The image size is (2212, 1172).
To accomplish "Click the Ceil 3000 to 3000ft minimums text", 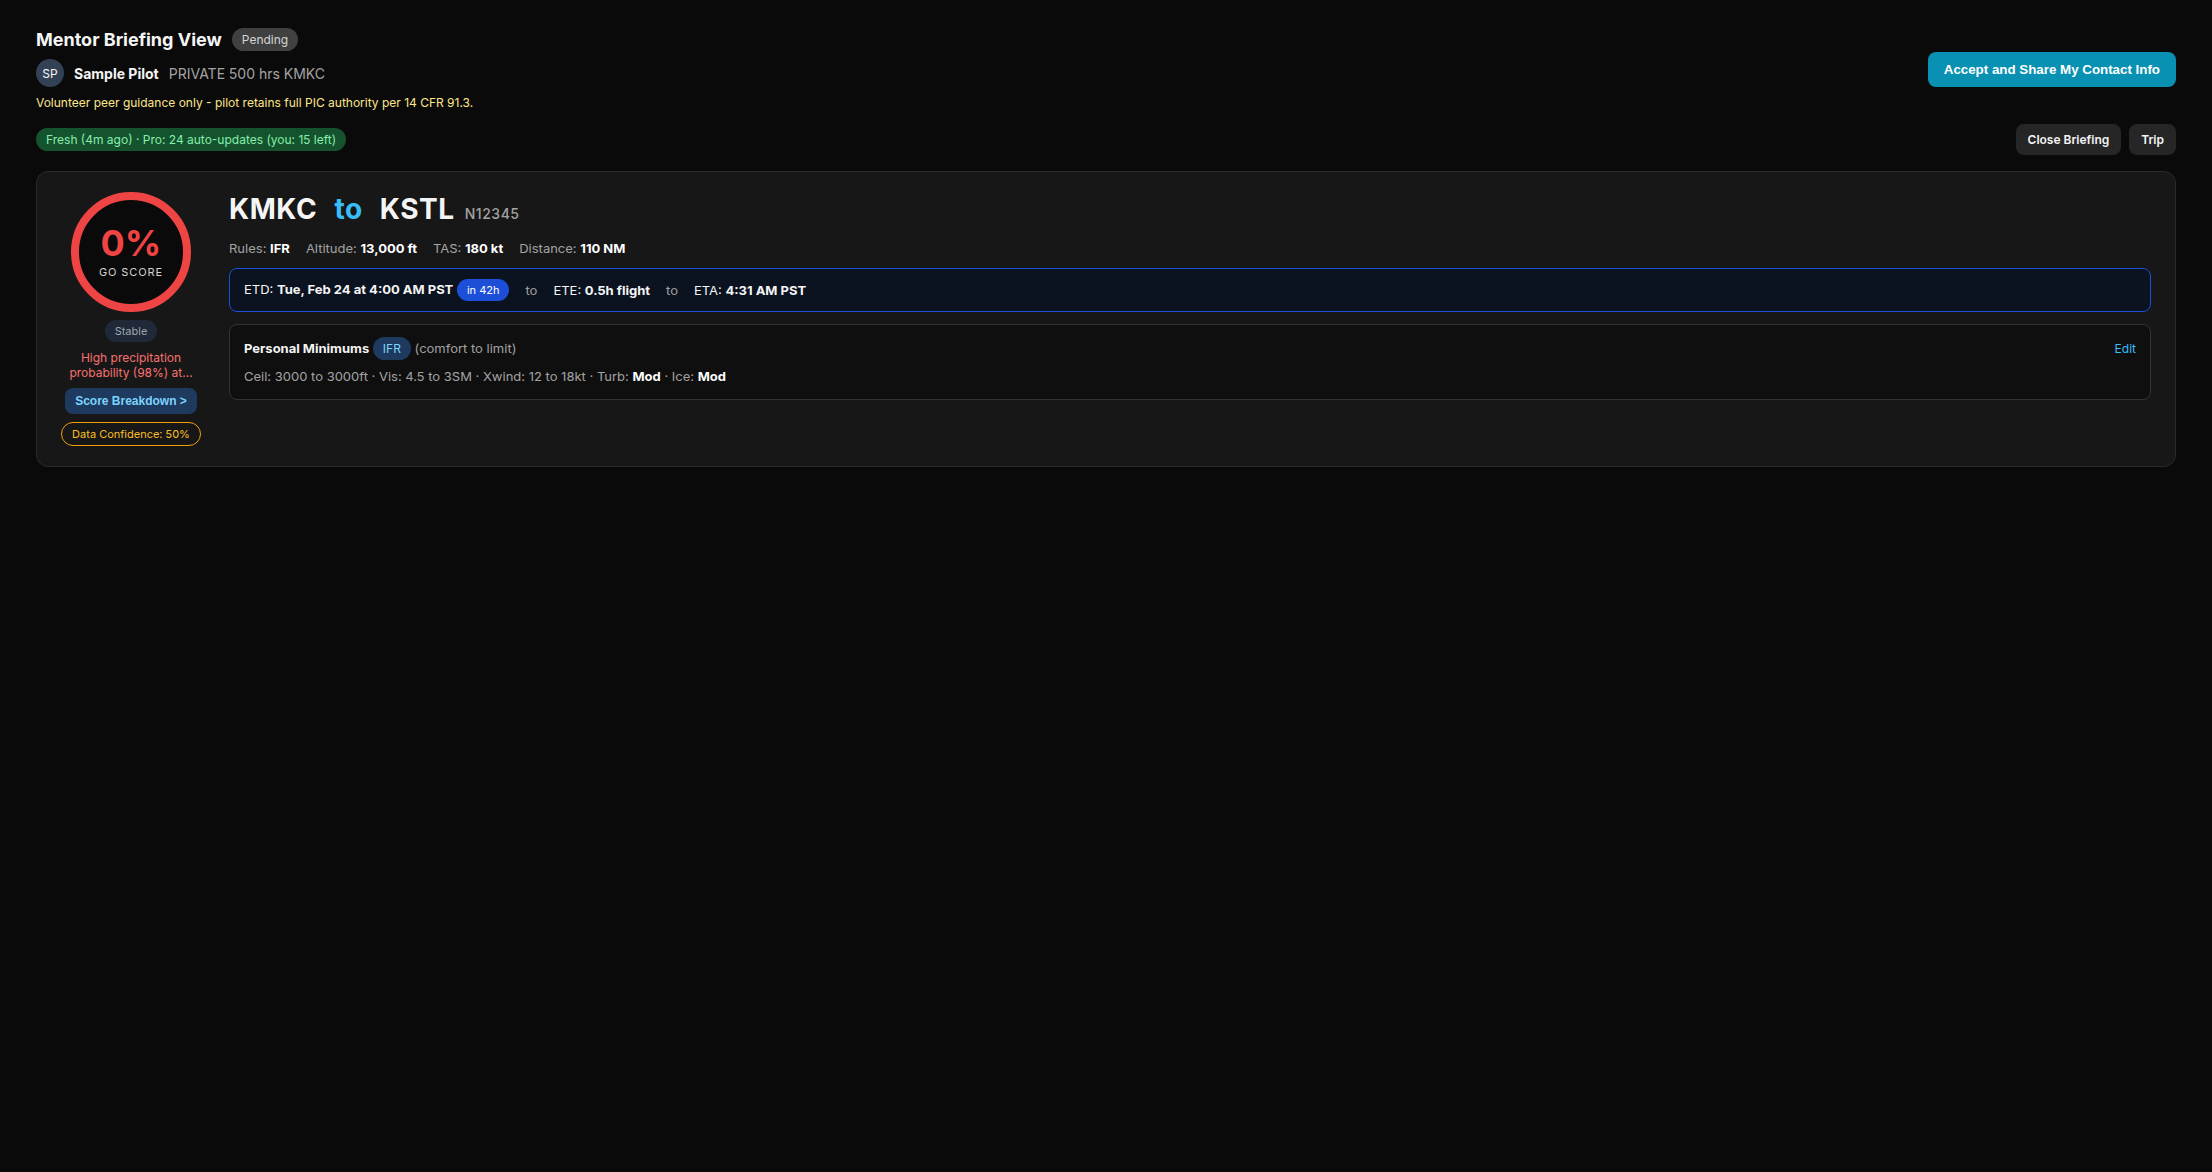I will 306,377.
